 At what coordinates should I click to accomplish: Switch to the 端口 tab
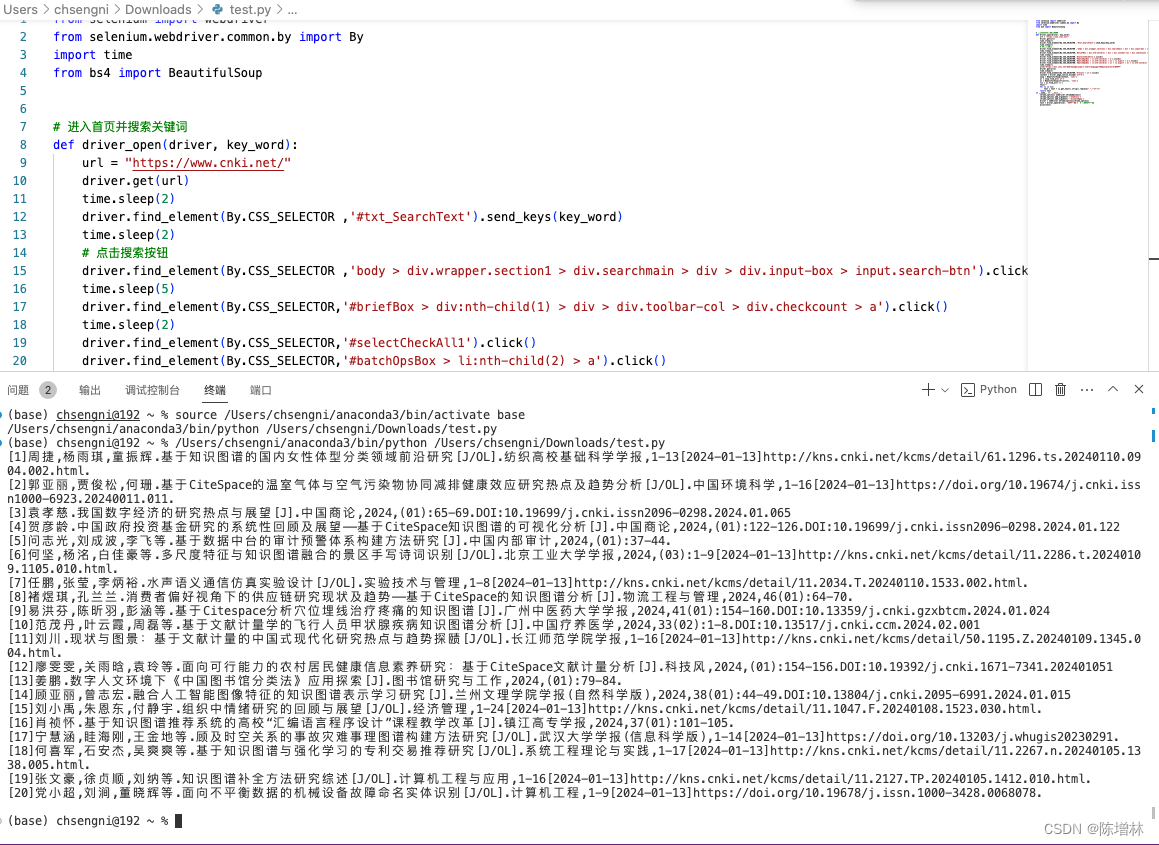point(261,390)
